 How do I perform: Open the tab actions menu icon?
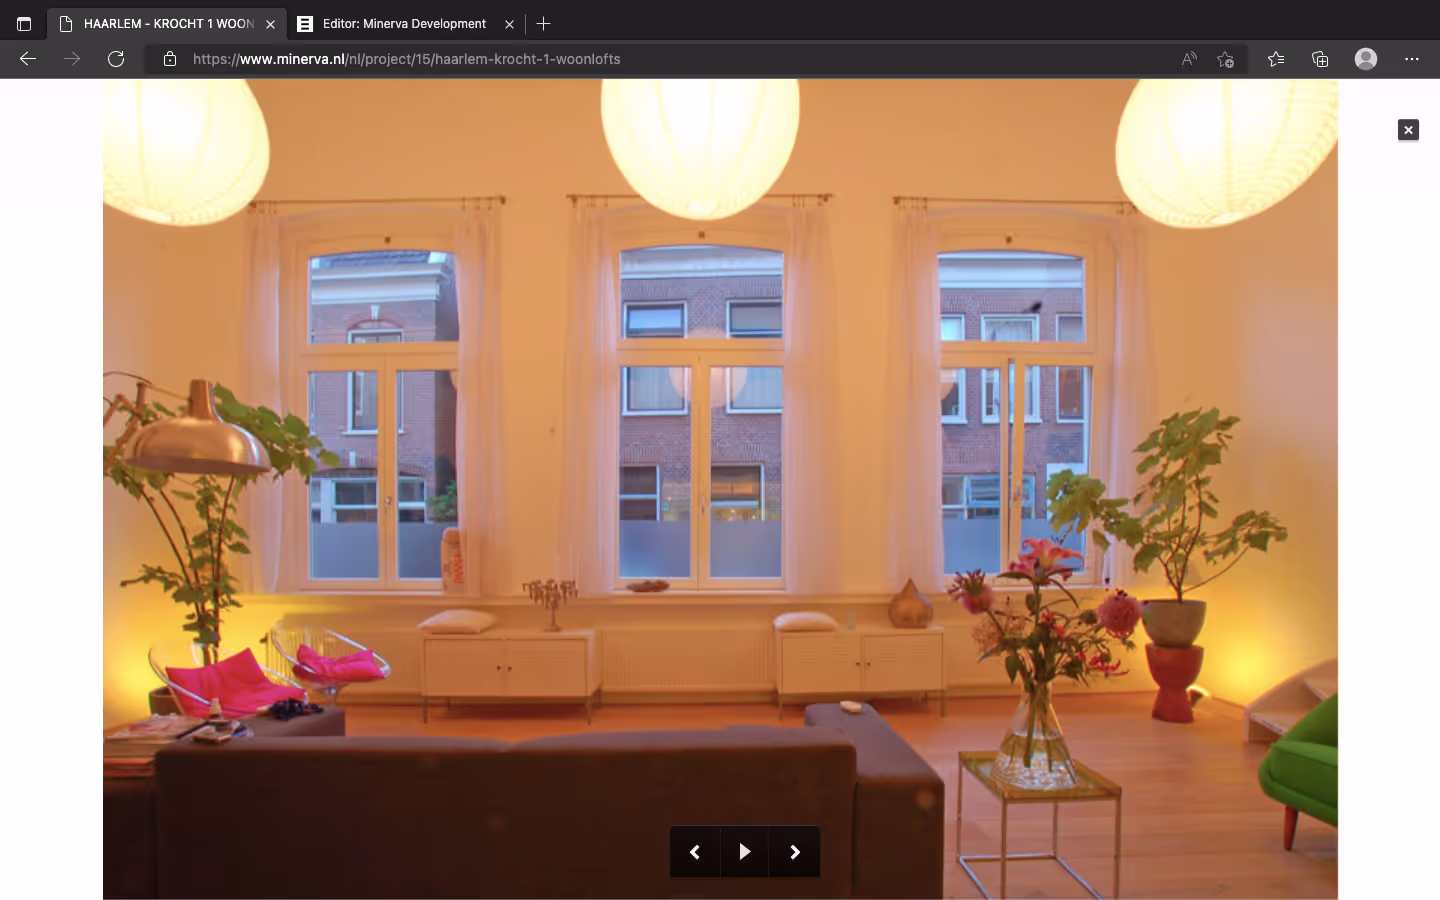pos(24,24)
